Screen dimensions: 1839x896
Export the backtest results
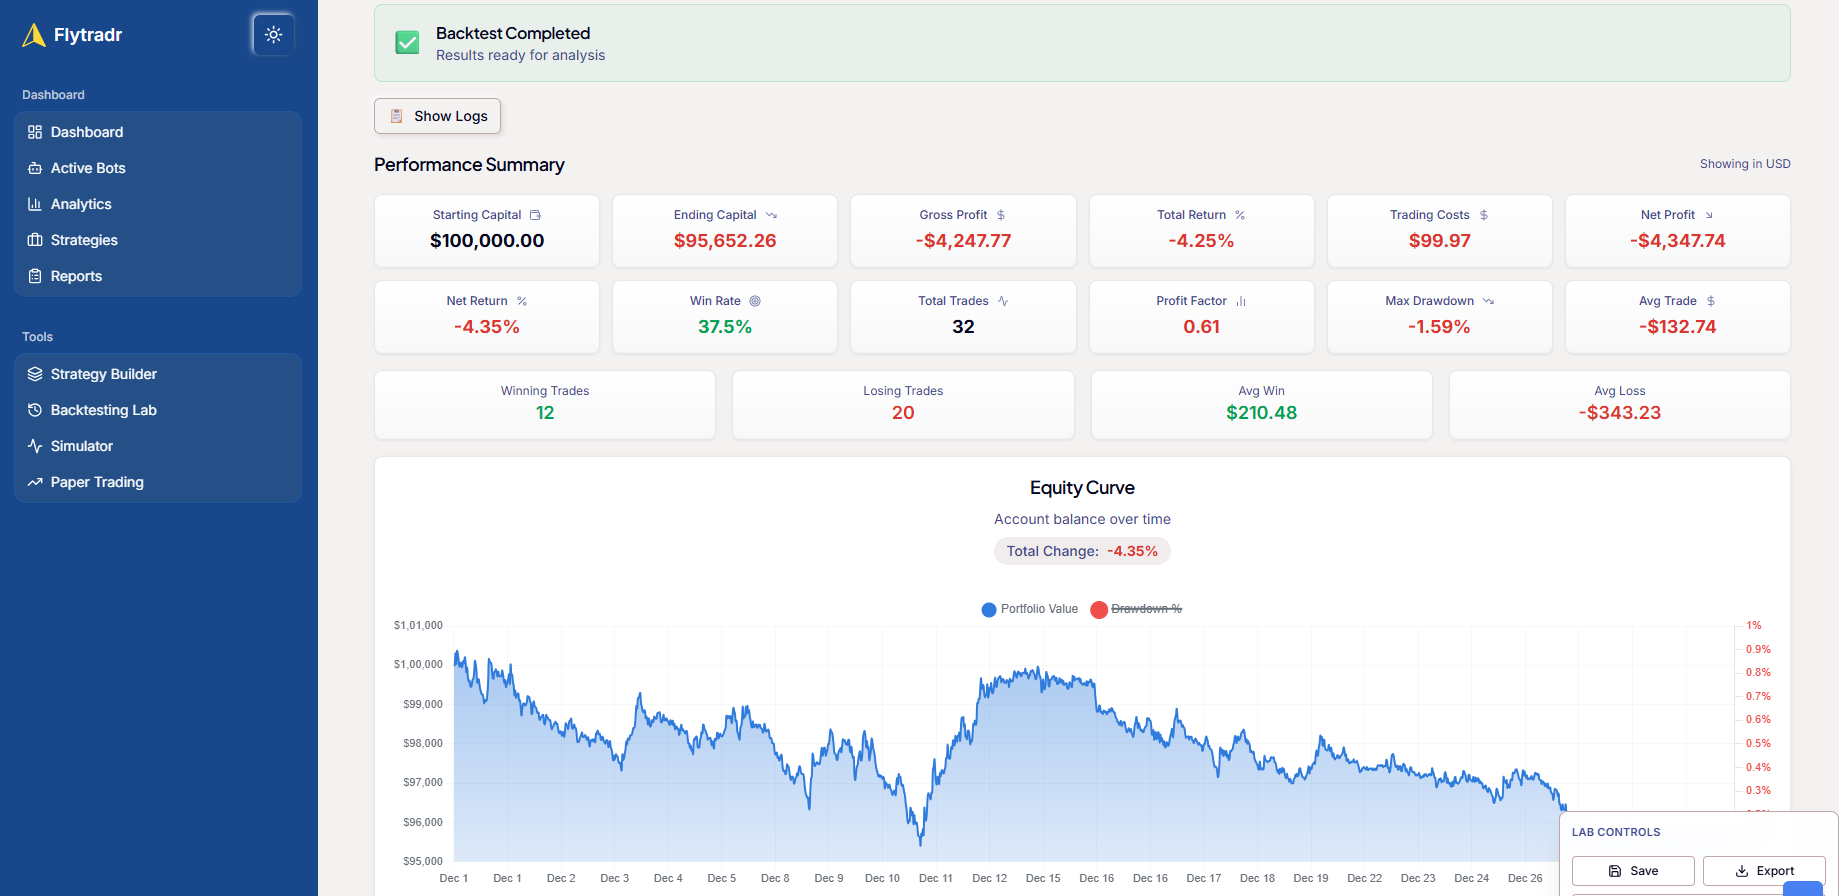[1763, 871]
